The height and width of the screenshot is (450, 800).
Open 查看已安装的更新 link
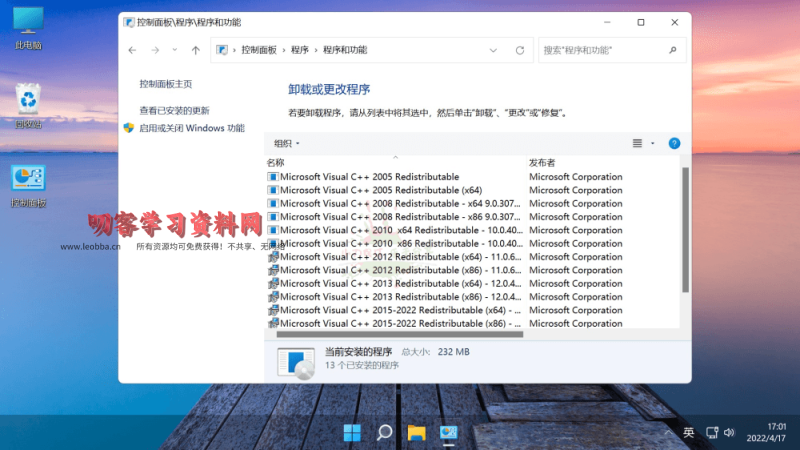[x=174, y=111]
